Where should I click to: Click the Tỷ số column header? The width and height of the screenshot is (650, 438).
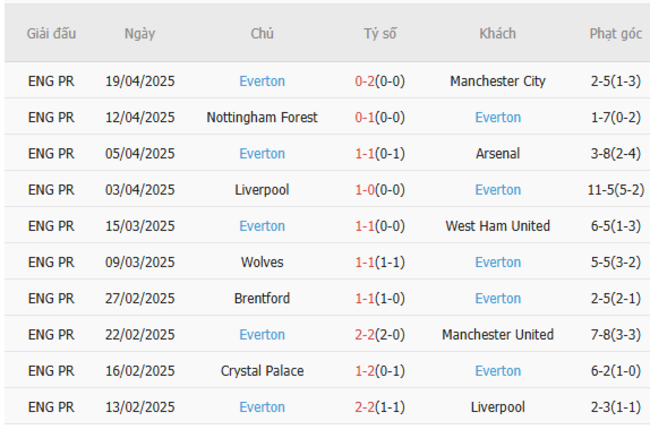click(x=380, y=33)
